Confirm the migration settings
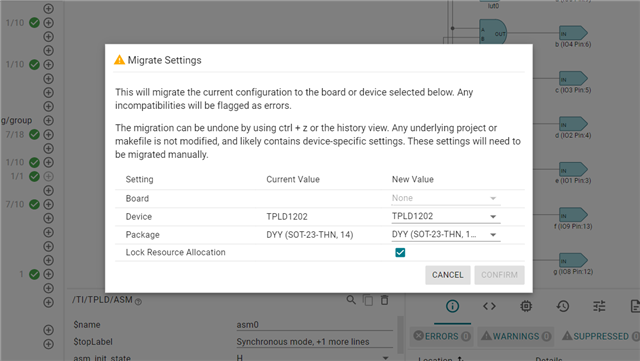The height and width of the screenshot is (361, 640). pyautogui.click(x=499, y=275)
